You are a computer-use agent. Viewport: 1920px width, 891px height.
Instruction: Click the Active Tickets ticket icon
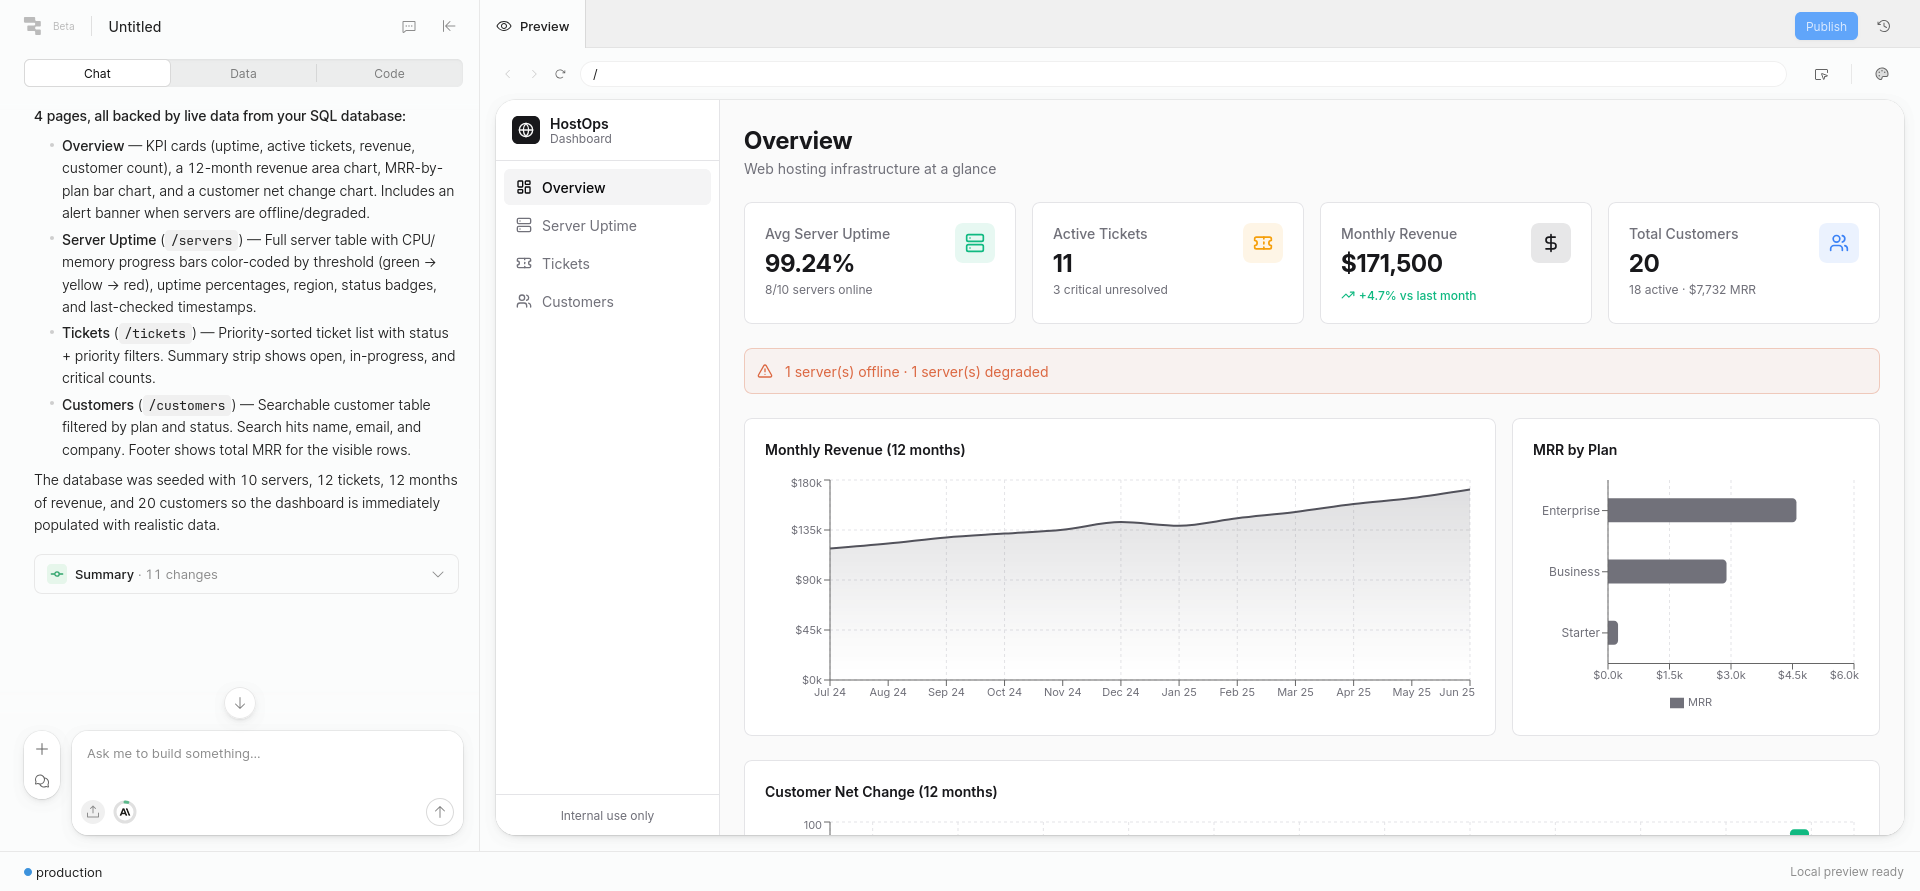(x=1263, y=243)
